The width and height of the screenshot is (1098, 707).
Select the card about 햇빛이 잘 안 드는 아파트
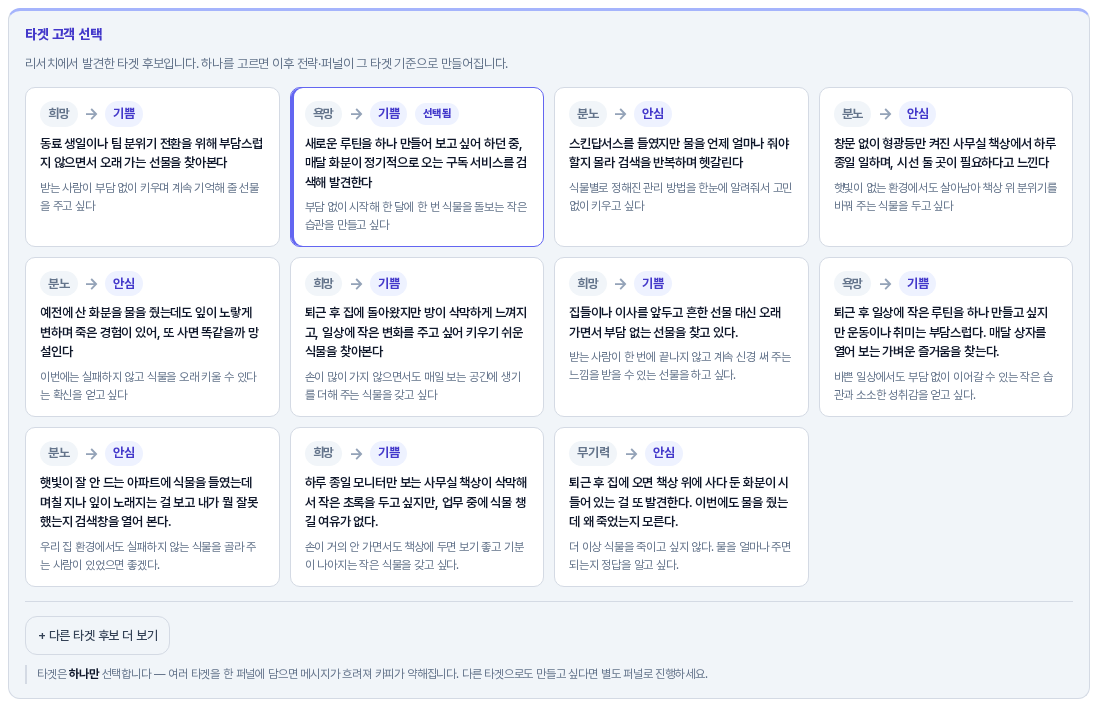tap(152, 507)
